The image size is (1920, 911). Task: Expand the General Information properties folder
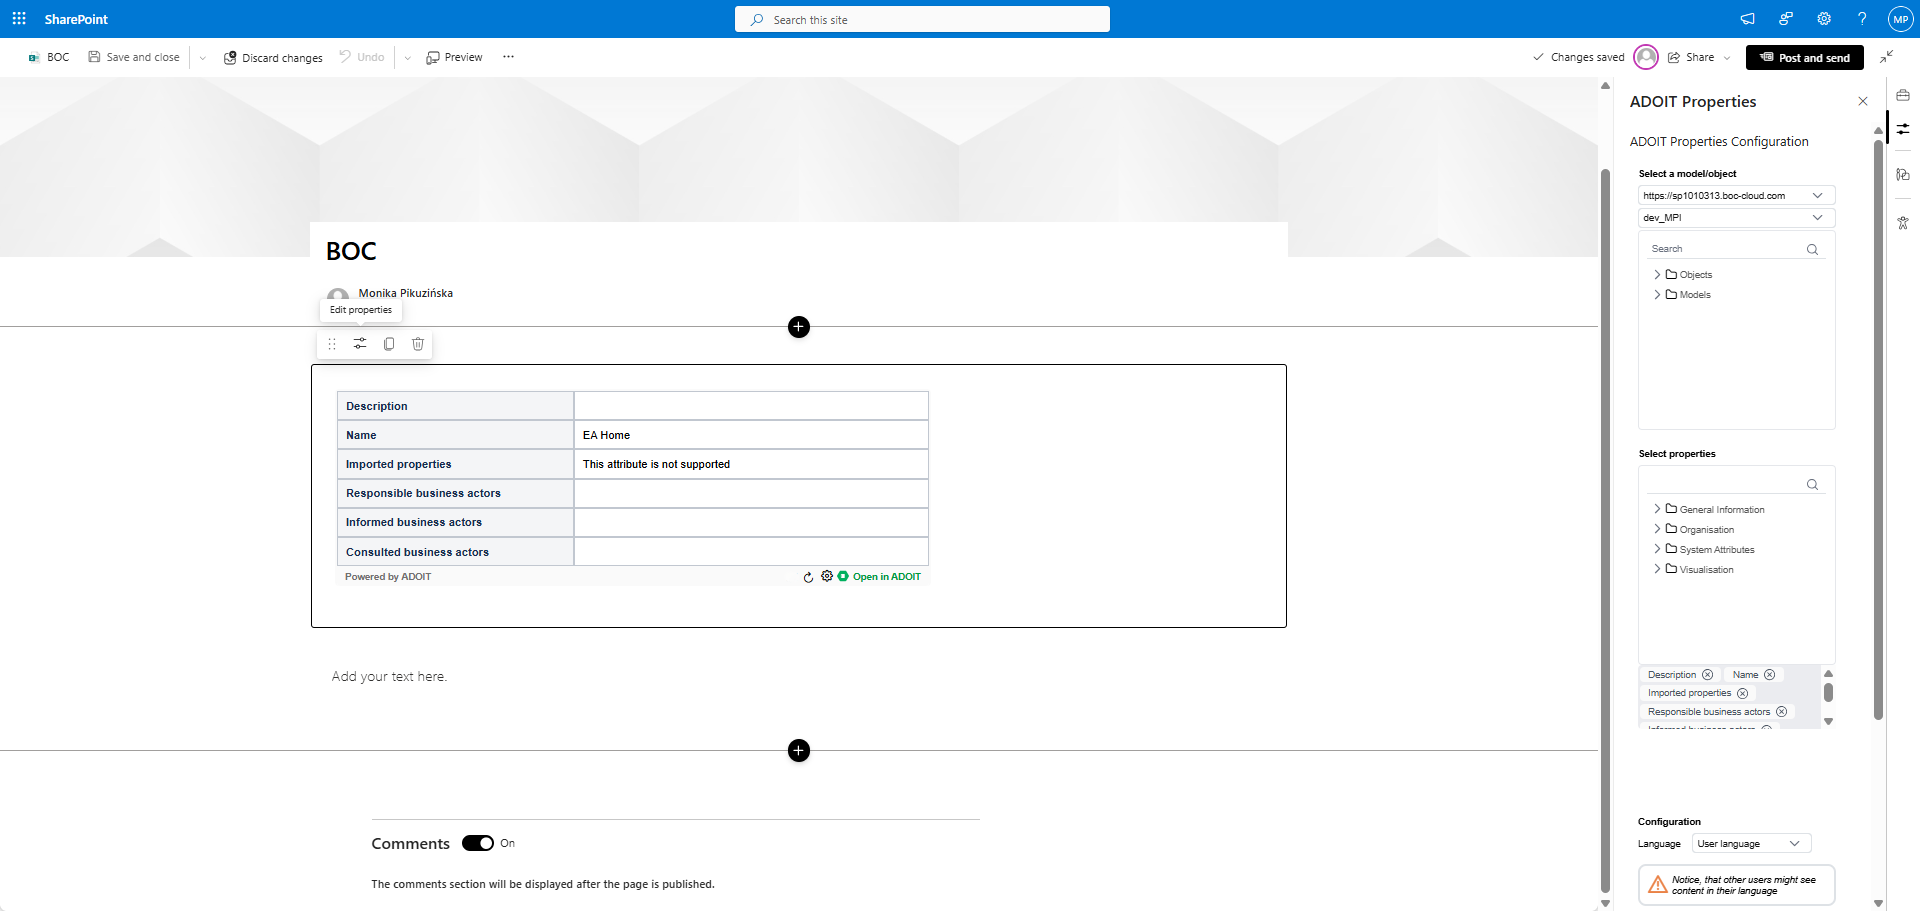tap(1657, 509)
